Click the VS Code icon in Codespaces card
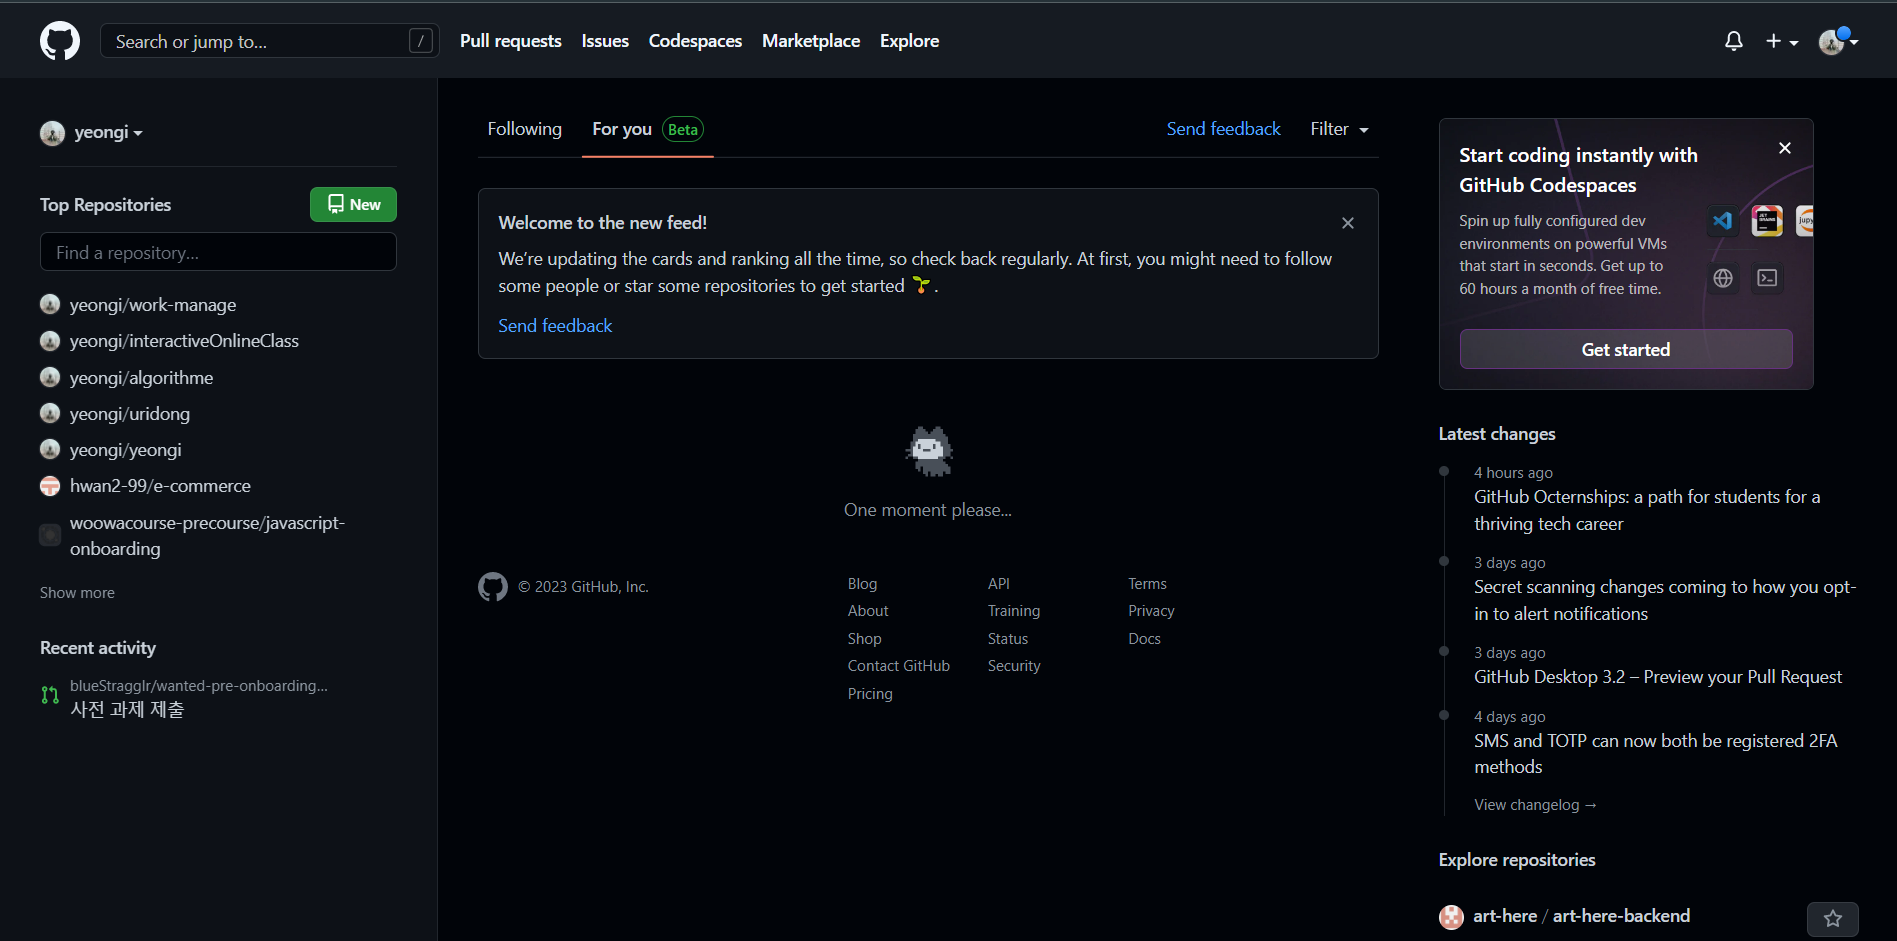Image resolution: width=1897 pixels, height=941 pixels. pos(1722,220)
